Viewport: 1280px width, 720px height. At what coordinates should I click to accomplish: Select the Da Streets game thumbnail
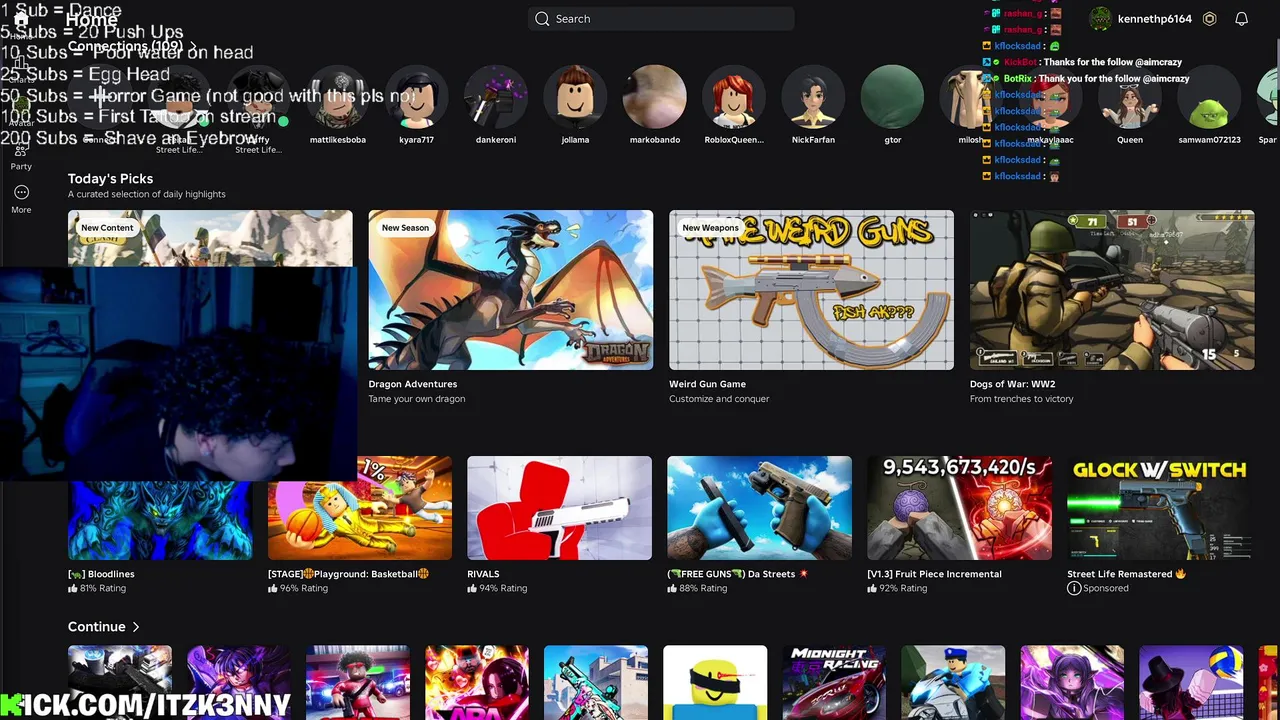click(759, 508)
